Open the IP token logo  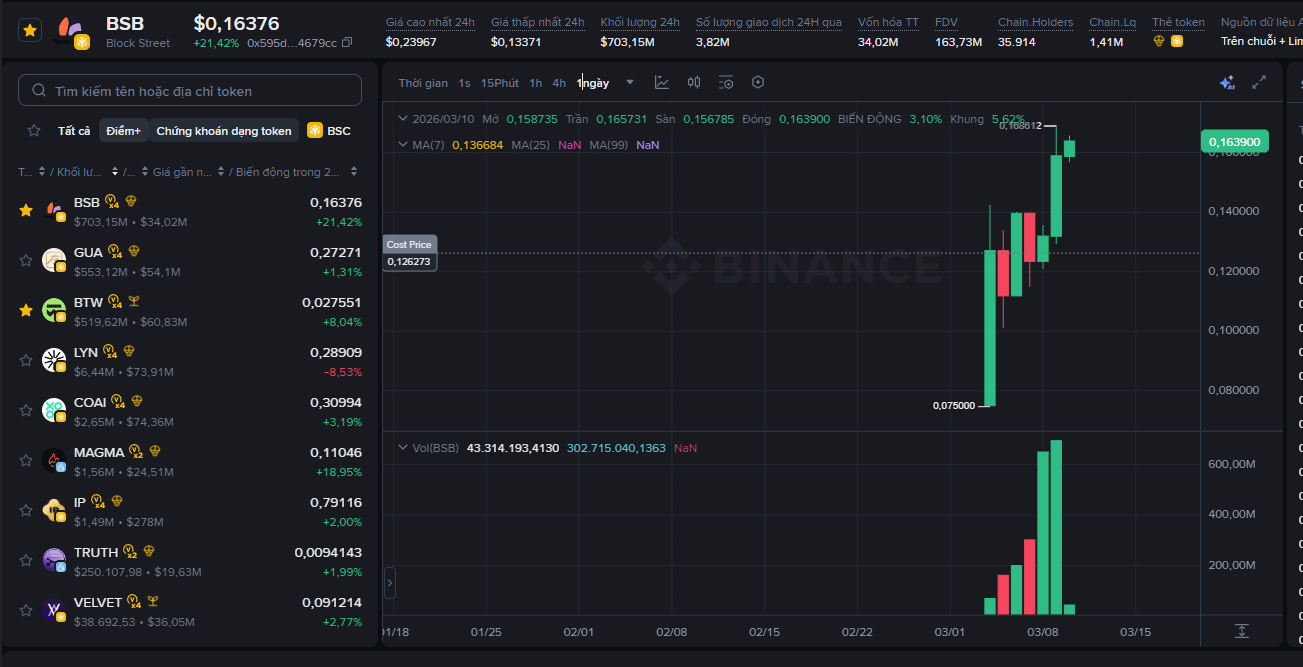[x=54, y=511]
